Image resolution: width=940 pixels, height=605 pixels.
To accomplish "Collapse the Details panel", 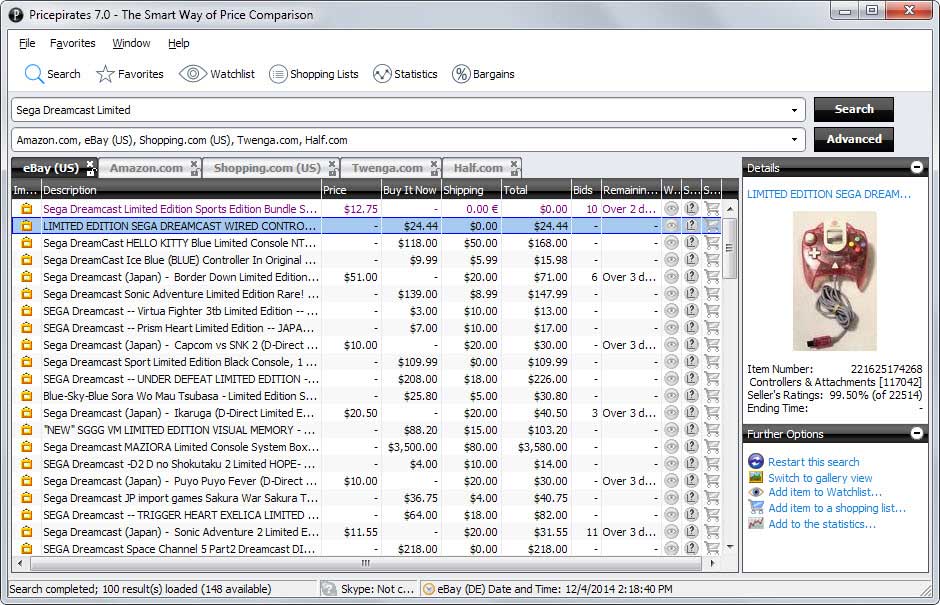I will [917, 167].
